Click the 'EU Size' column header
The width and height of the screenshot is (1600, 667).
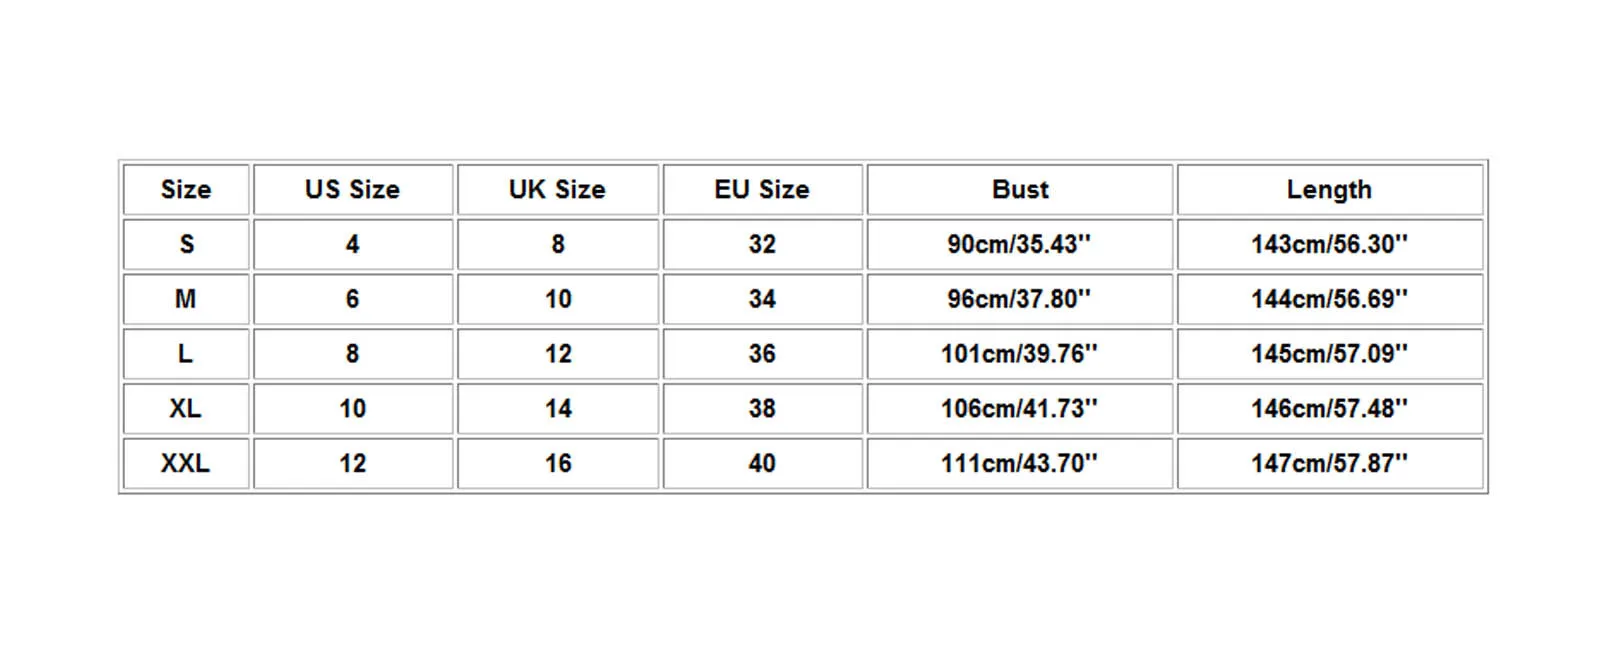pyautogui.click(x=762, y=190)
